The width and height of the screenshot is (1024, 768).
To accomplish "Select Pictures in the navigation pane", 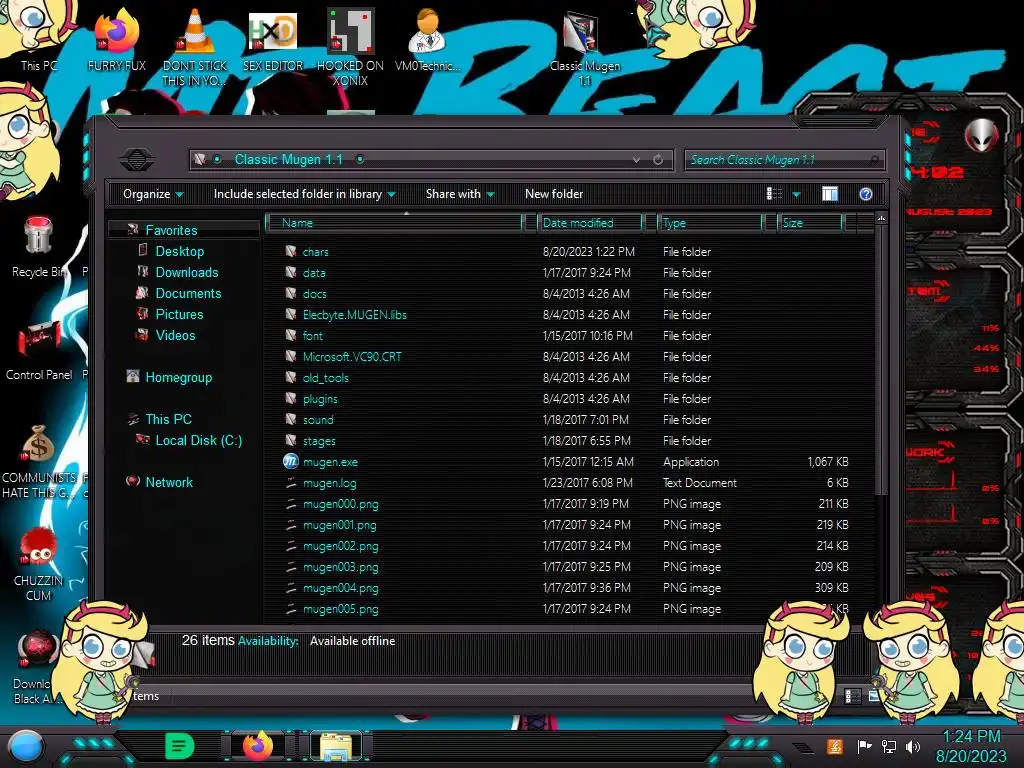I will click(179, 314).
